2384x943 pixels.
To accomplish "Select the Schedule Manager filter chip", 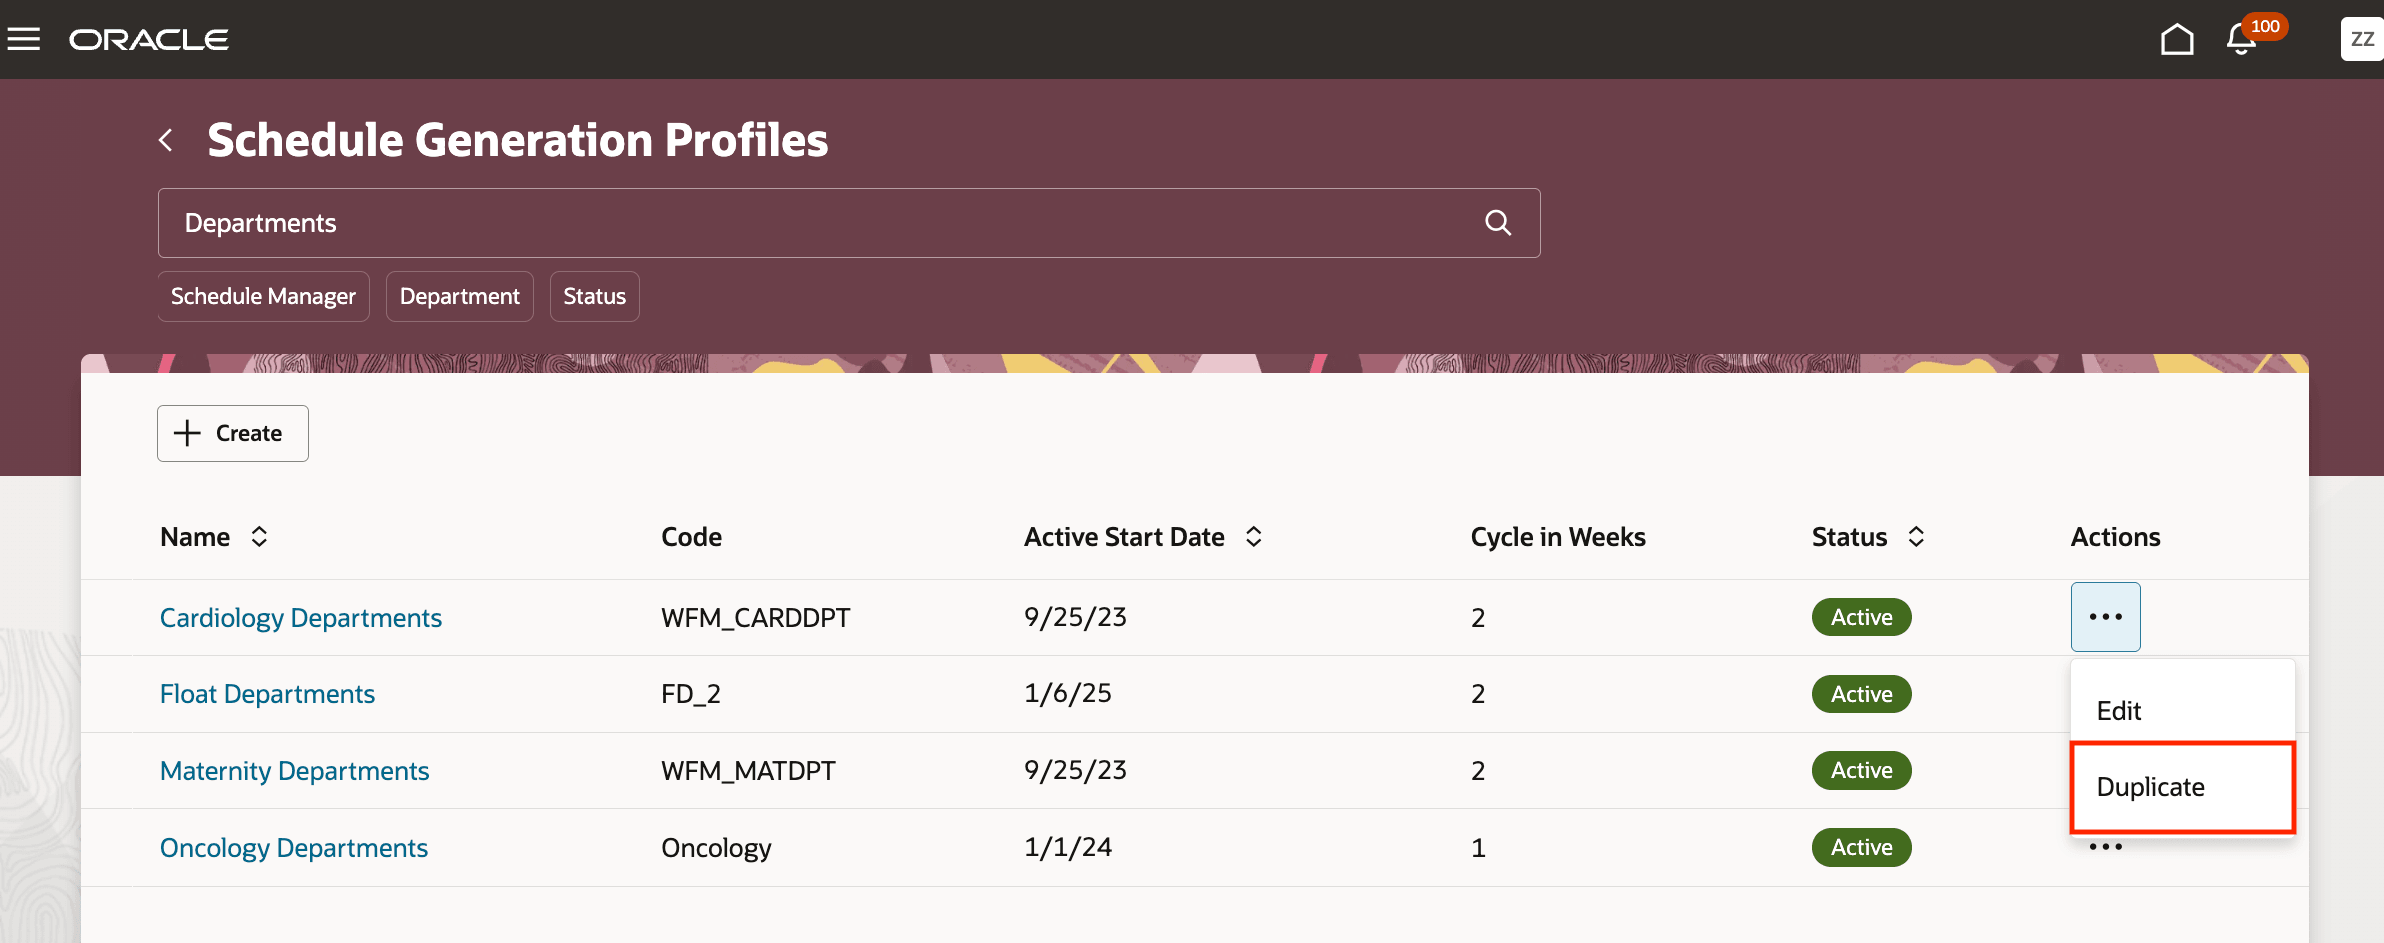I will [263, 296].
